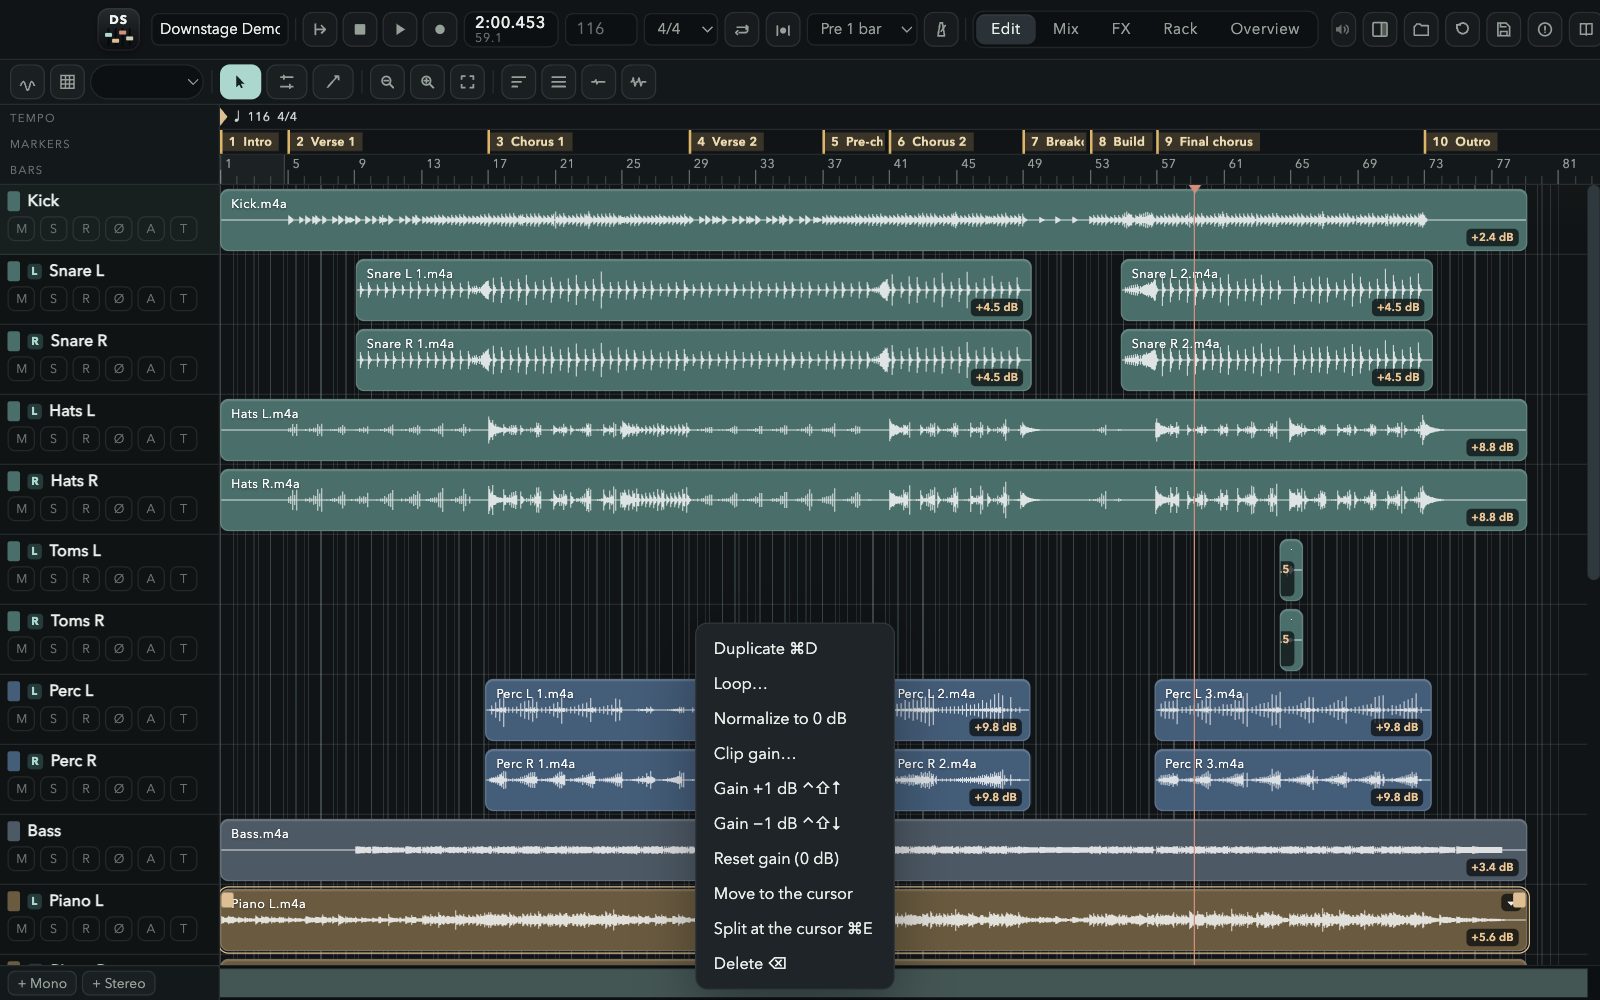Toggle the metronome icon
The image size is (1600, 1000).
[941, 29]
